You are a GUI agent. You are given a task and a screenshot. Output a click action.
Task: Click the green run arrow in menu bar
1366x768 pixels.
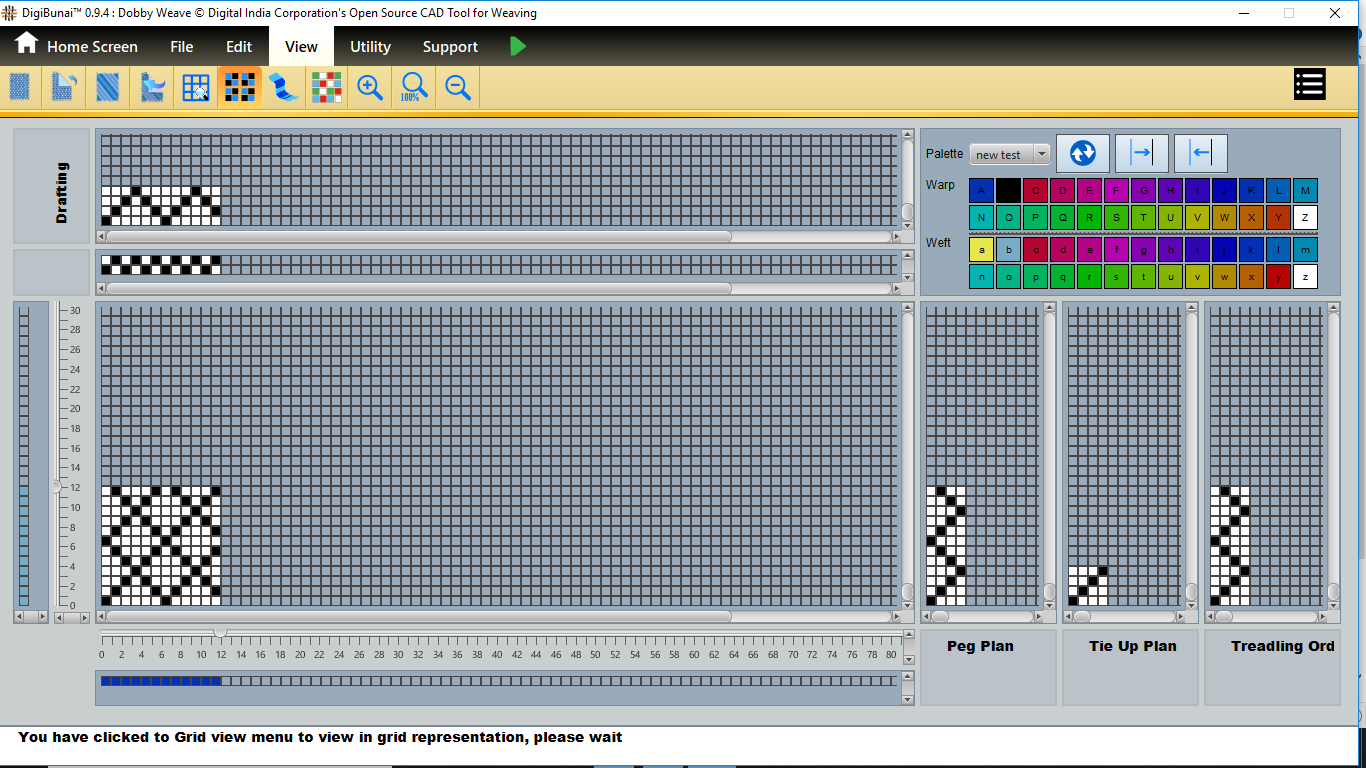517,46
